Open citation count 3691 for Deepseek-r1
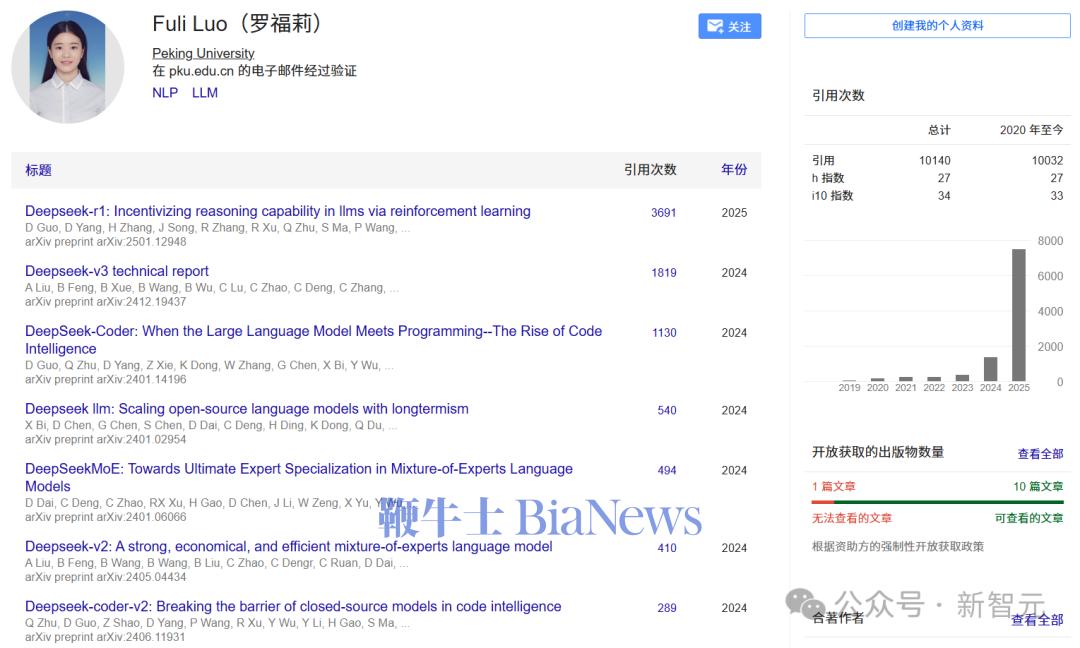 click(x=663, y=213)
